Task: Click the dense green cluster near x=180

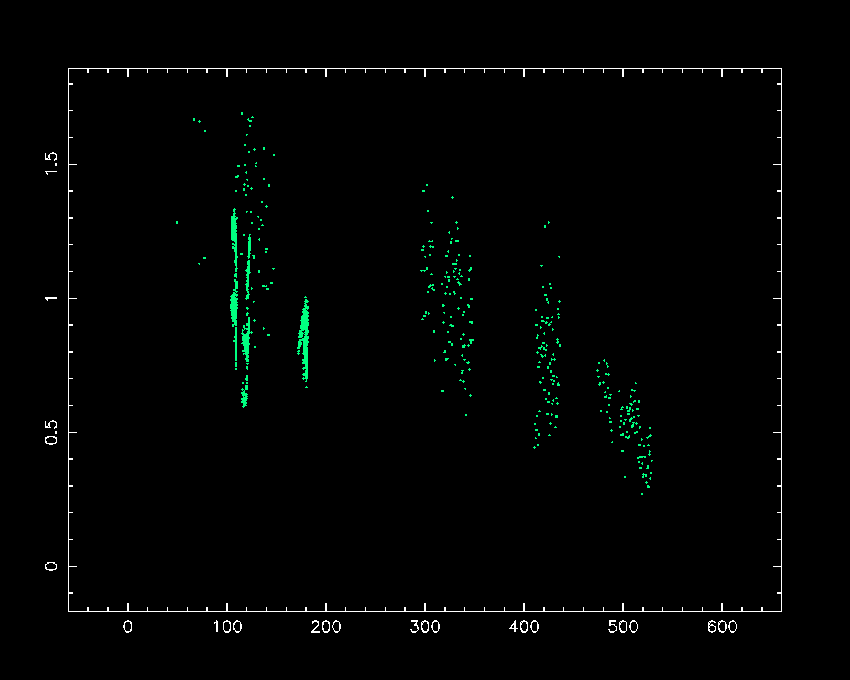Action: point(304,341)
